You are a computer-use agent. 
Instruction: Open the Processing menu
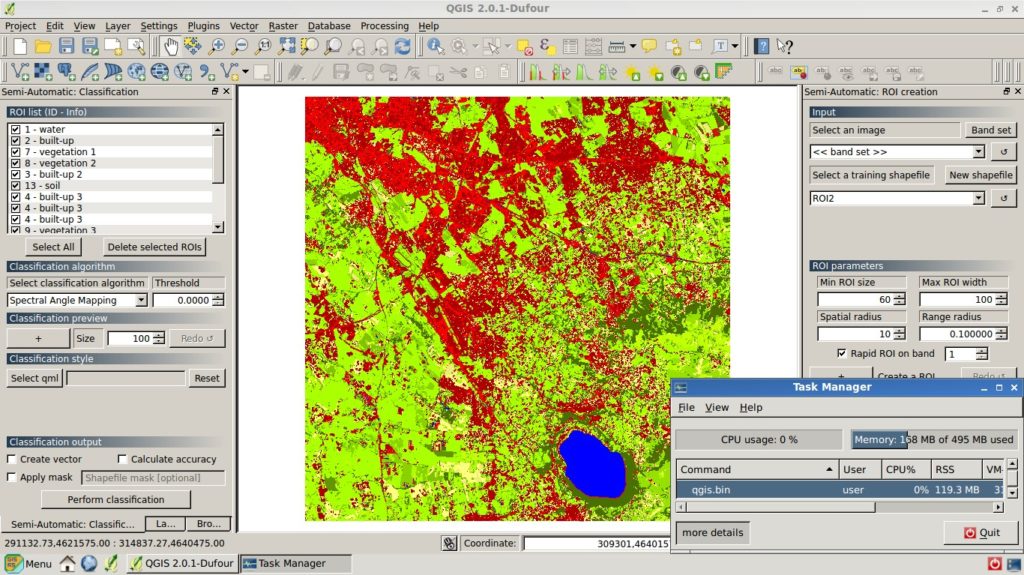(x=384, y=26)
